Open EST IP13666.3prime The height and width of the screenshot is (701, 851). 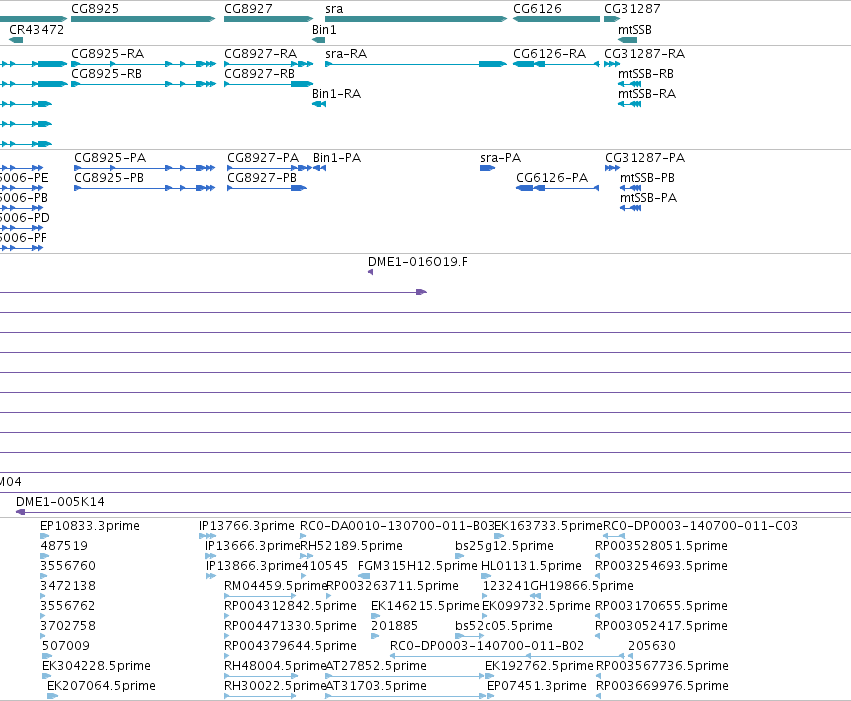coord(253,546)
